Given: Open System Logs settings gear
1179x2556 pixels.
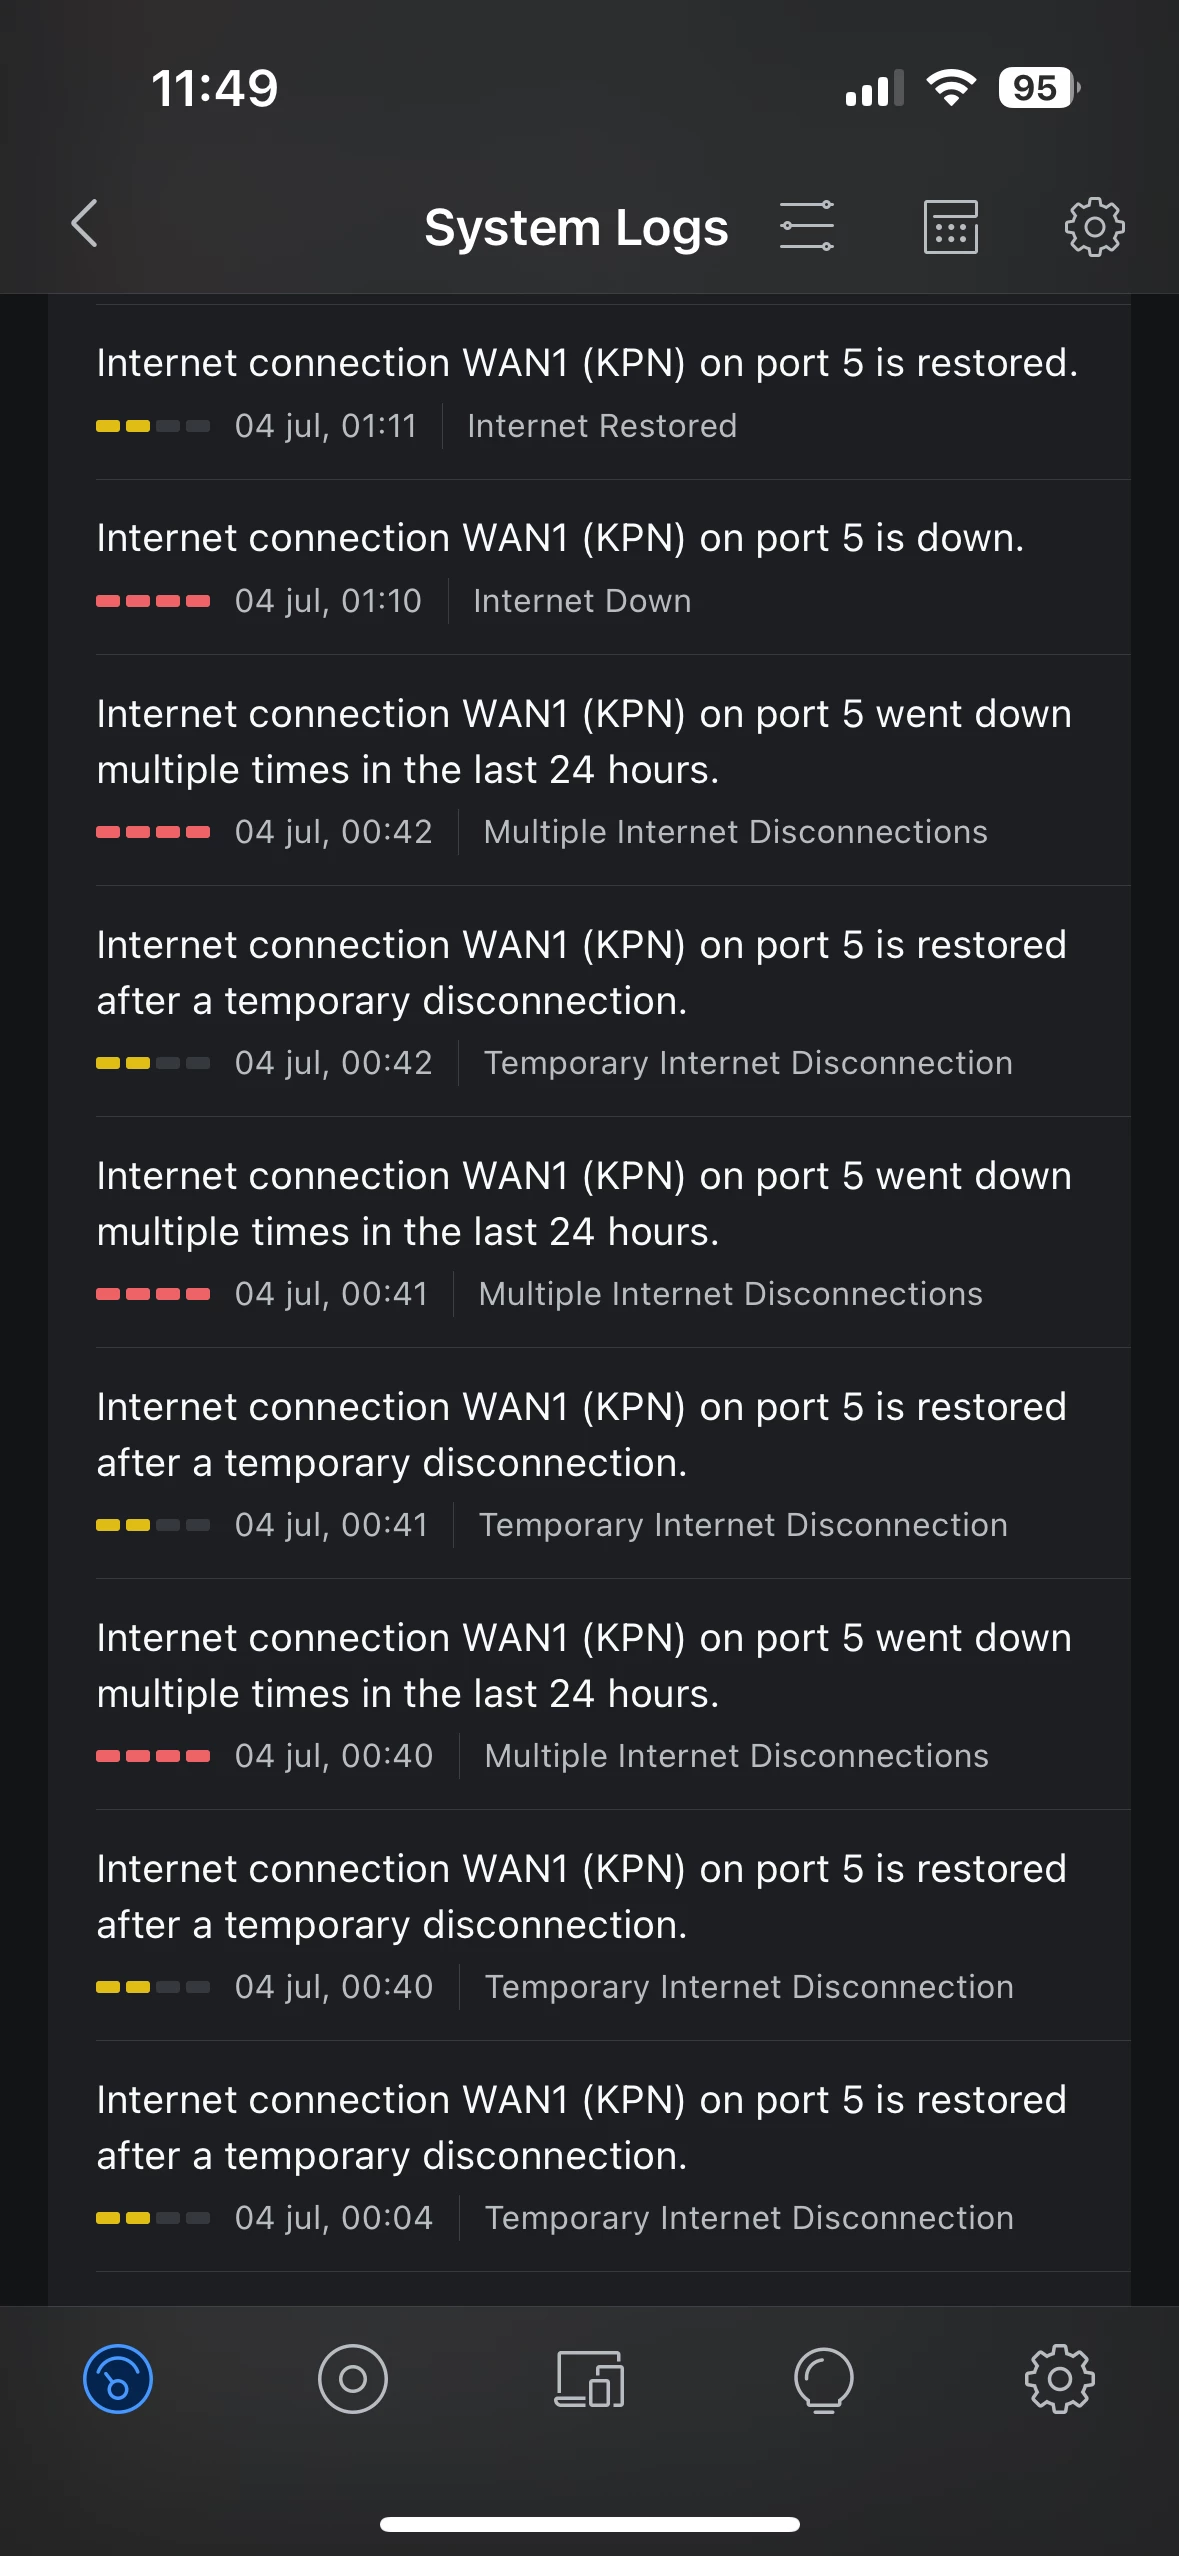Looking at the screenshot, I should click(1094, 226).
